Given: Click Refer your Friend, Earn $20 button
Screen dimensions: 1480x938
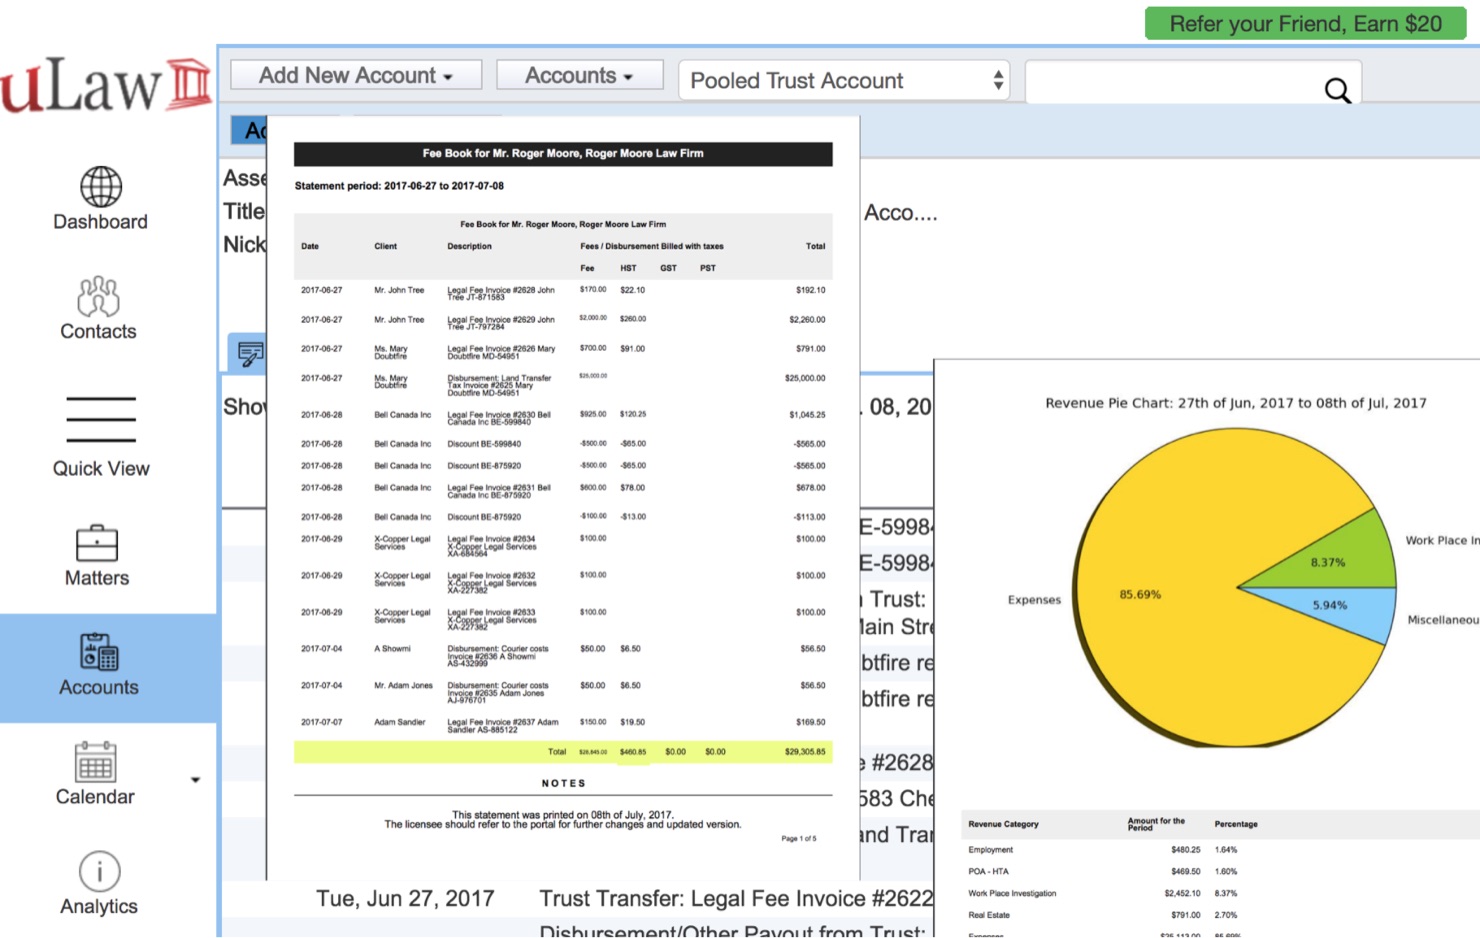Looking at the screenshot, I should pyautogui.click(x=1305, y=24).
